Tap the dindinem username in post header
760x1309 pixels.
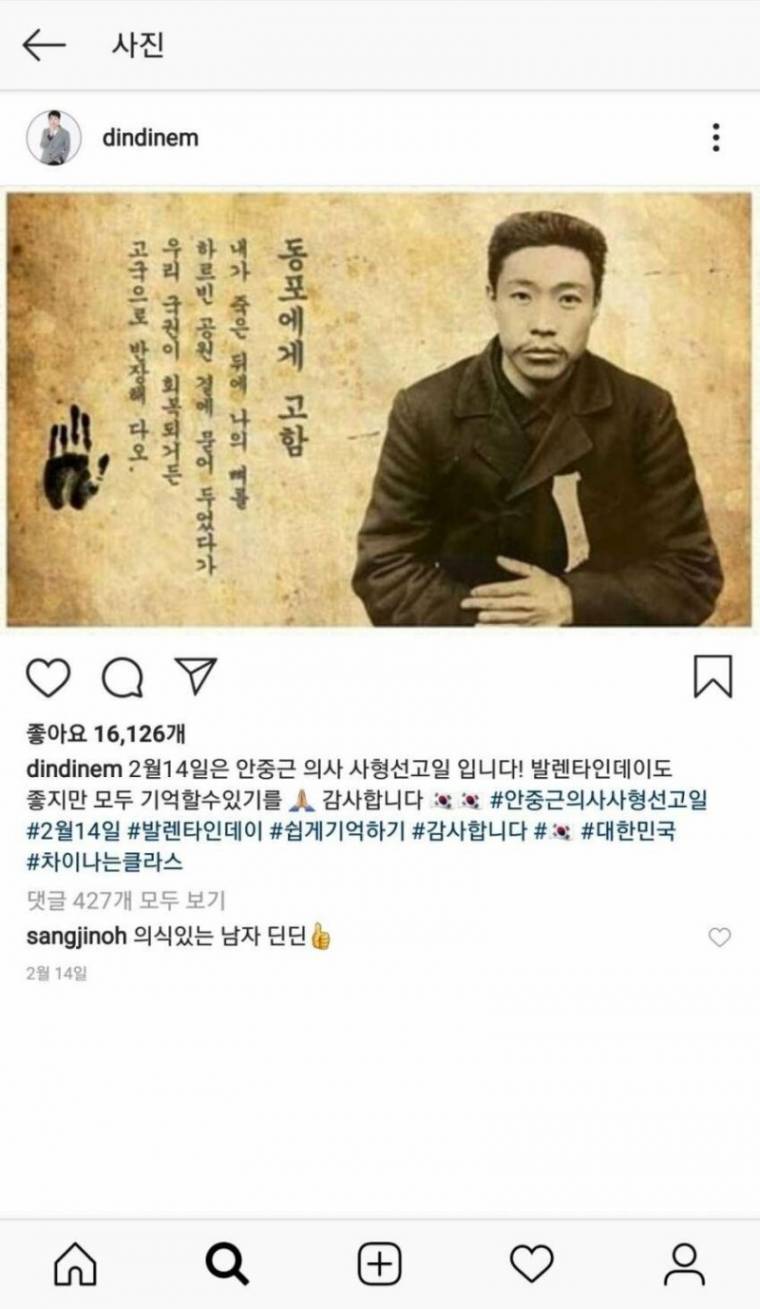[150, 138]
